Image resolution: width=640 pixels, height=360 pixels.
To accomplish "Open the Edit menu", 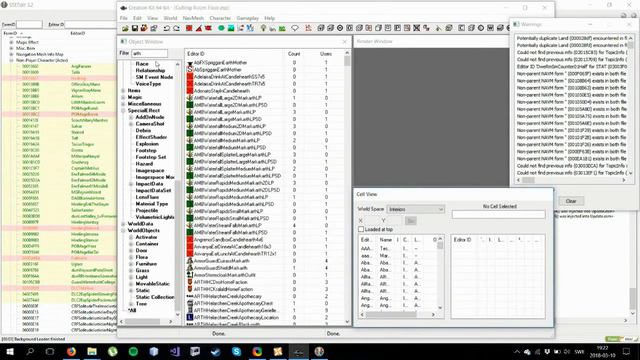I will tap(137, 18).
